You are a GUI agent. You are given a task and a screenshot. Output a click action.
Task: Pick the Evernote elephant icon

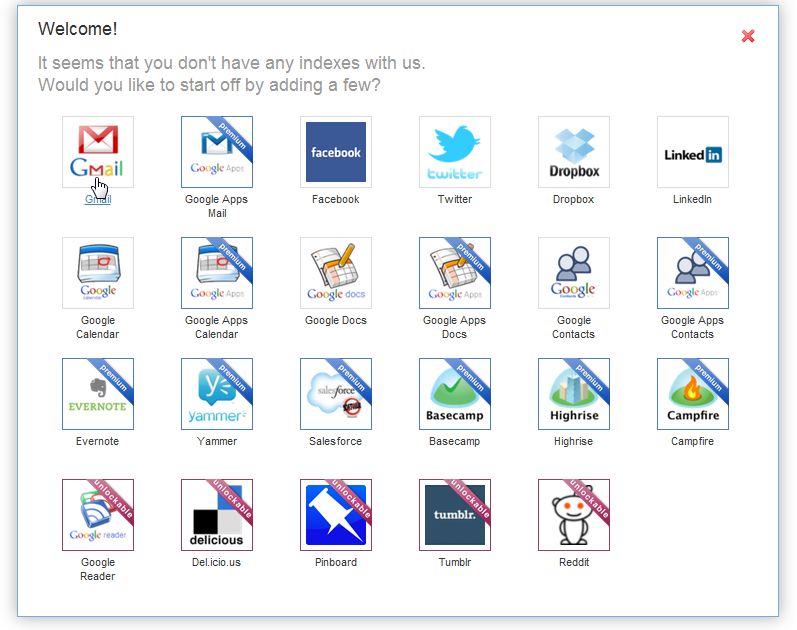click(98, 394)
